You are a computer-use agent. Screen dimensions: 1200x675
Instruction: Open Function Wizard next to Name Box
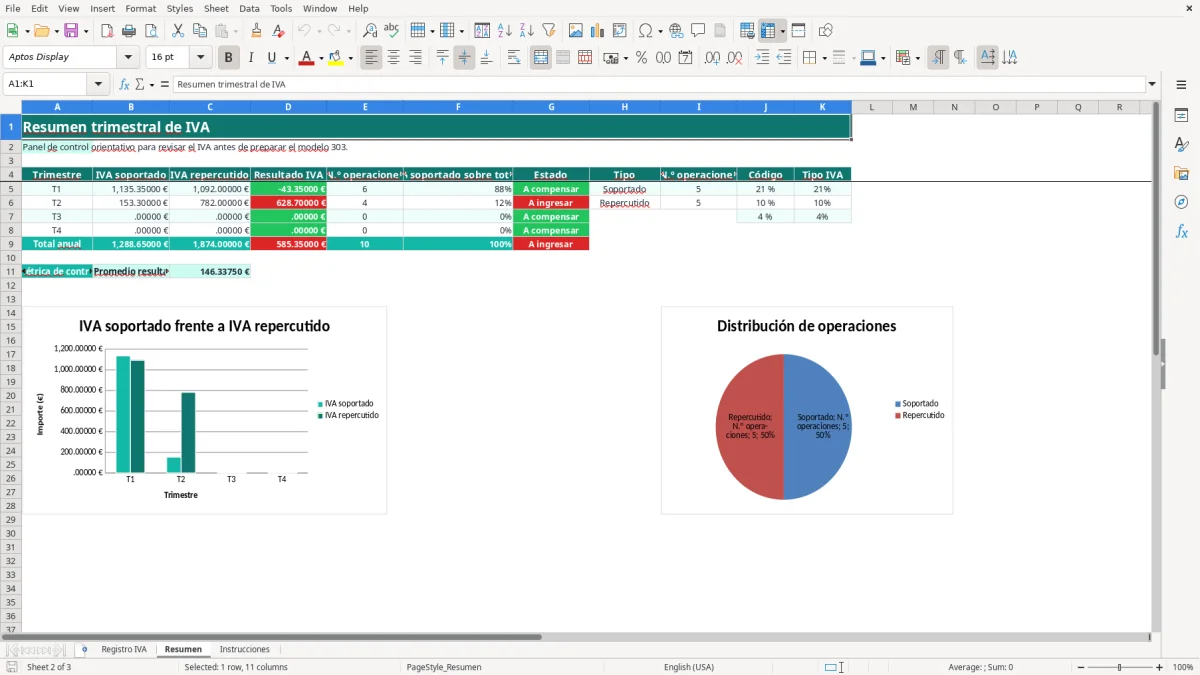[x=124, y=85]
